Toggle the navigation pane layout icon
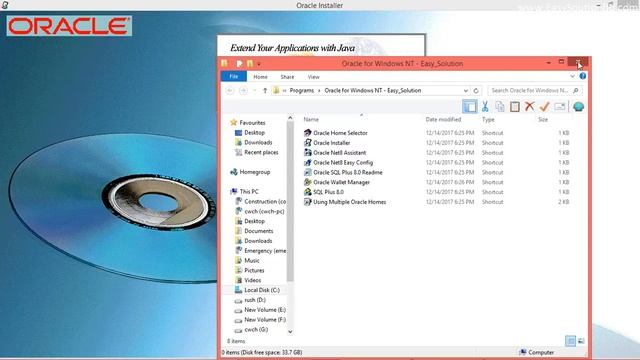The height and width of the screenshot is (360, 640). coord(470,107)
